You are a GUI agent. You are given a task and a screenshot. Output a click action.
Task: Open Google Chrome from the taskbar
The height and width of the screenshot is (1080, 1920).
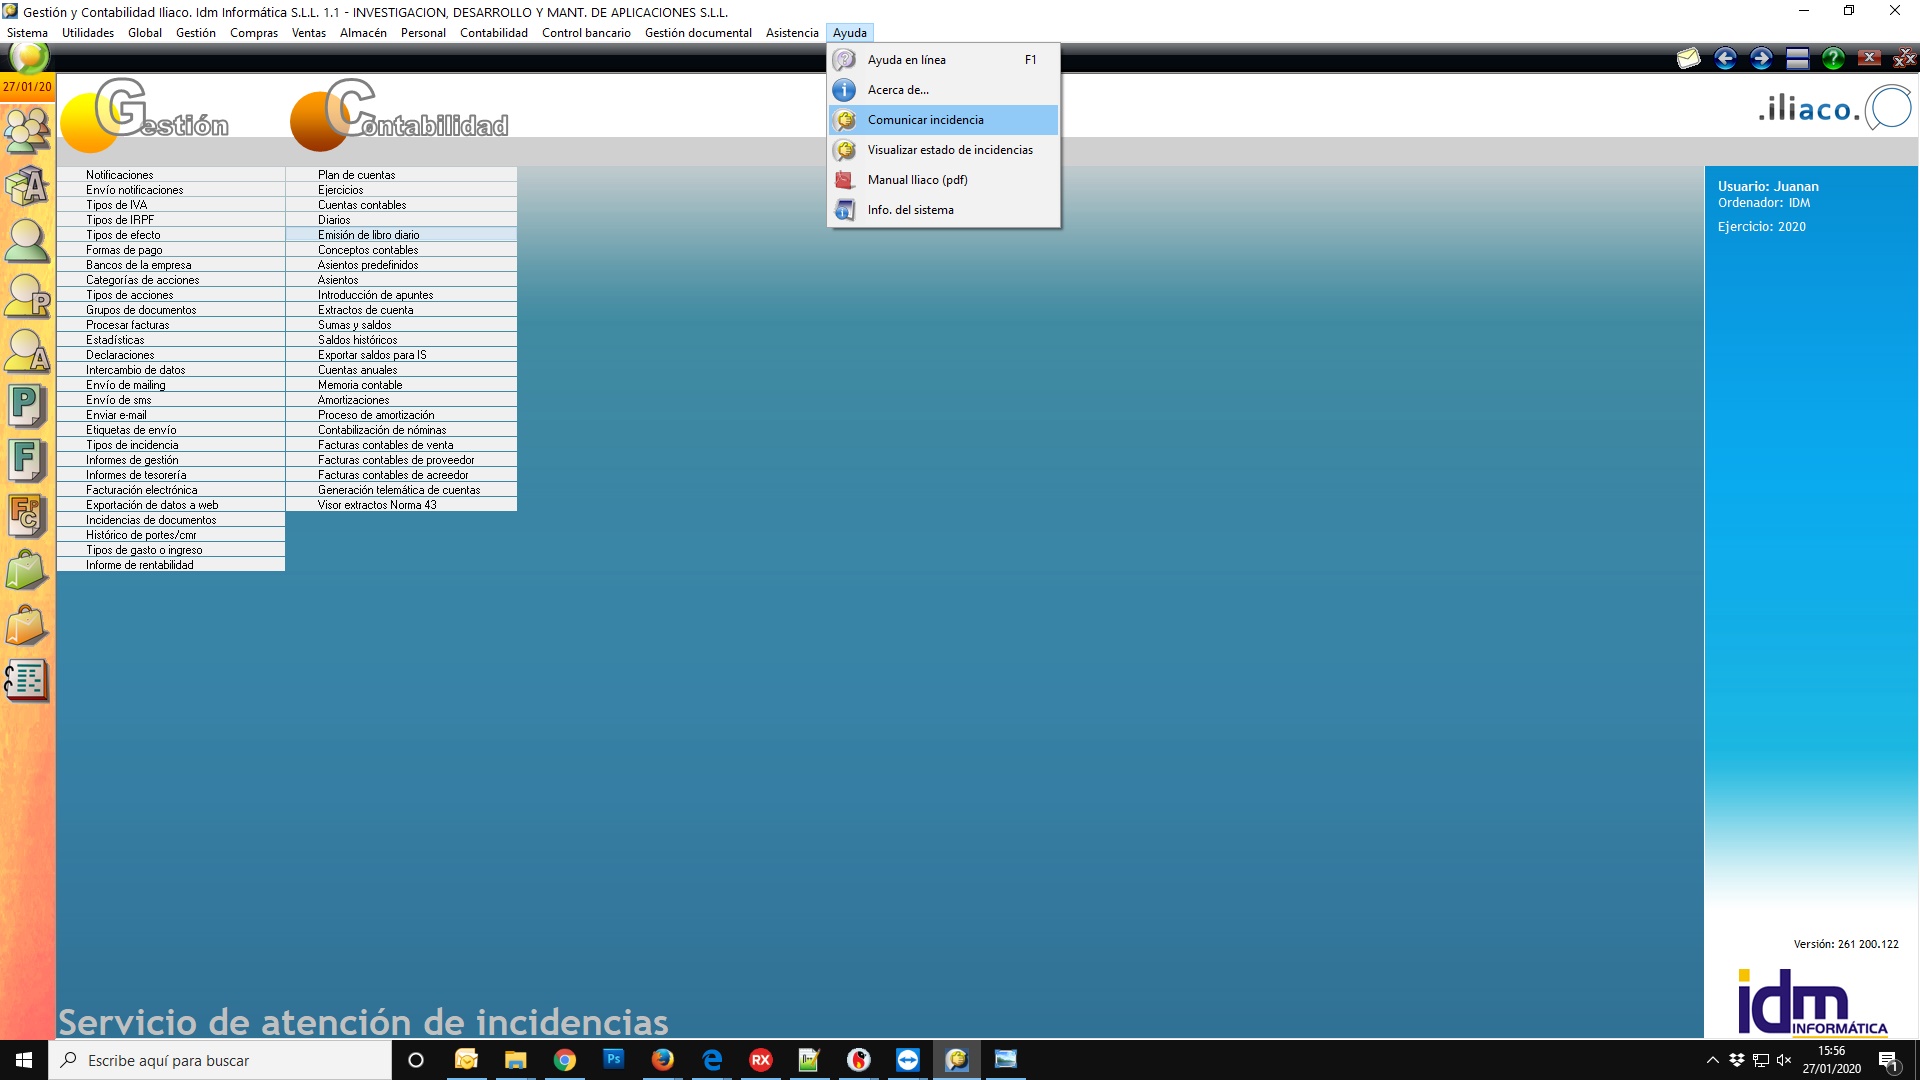point(565,1060)
